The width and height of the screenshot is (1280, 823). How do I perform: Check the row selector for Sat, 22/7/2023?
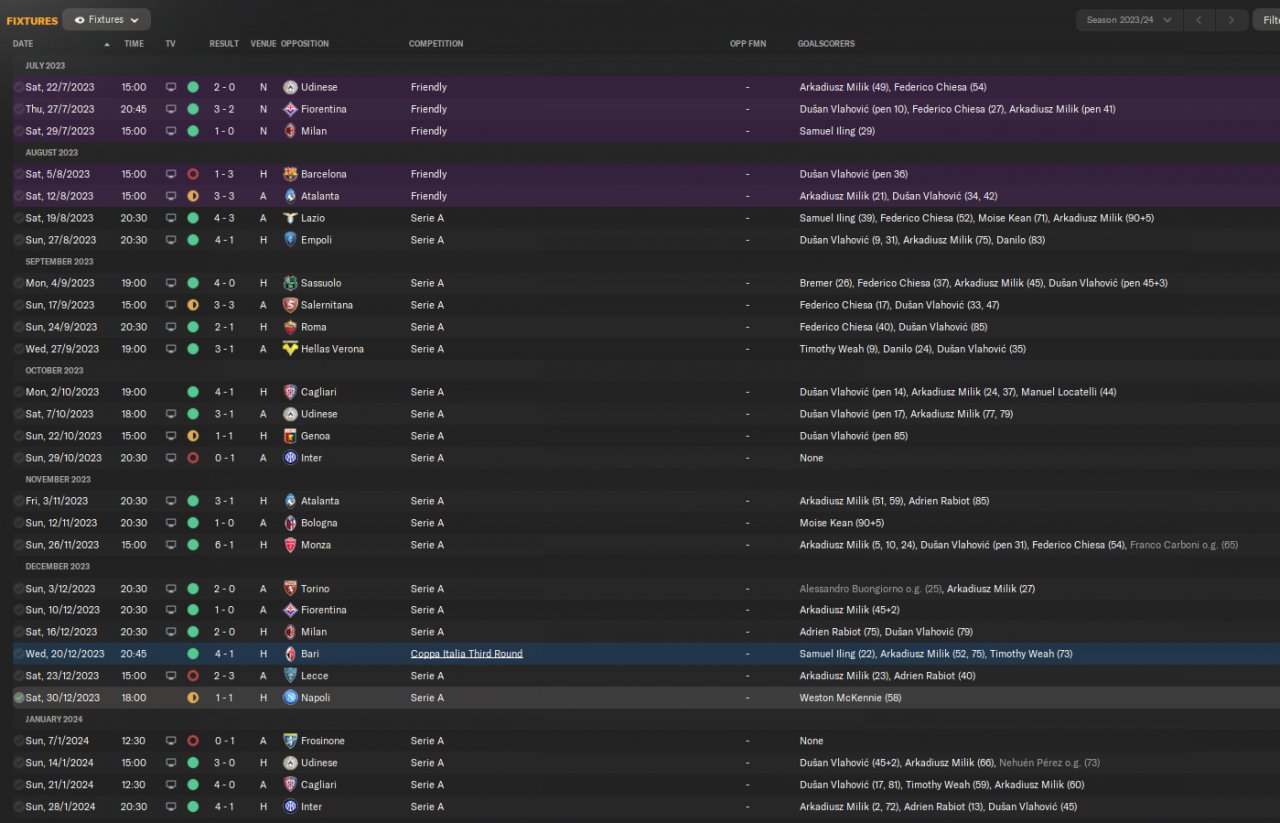[x=19, y=87]
